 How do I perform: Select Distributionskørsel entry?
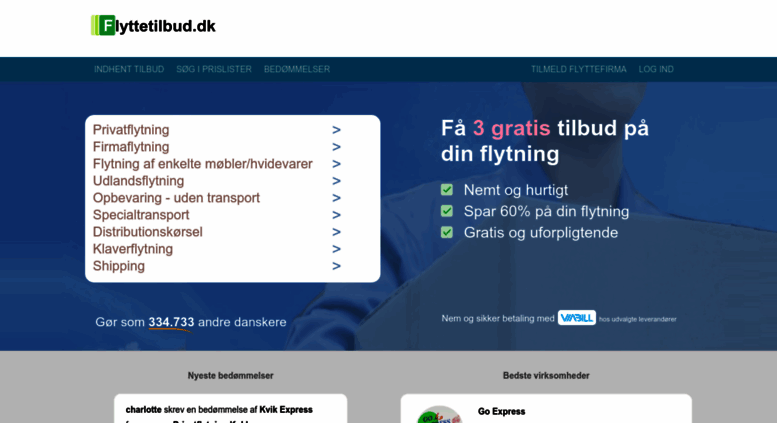(x=148, y=232)
